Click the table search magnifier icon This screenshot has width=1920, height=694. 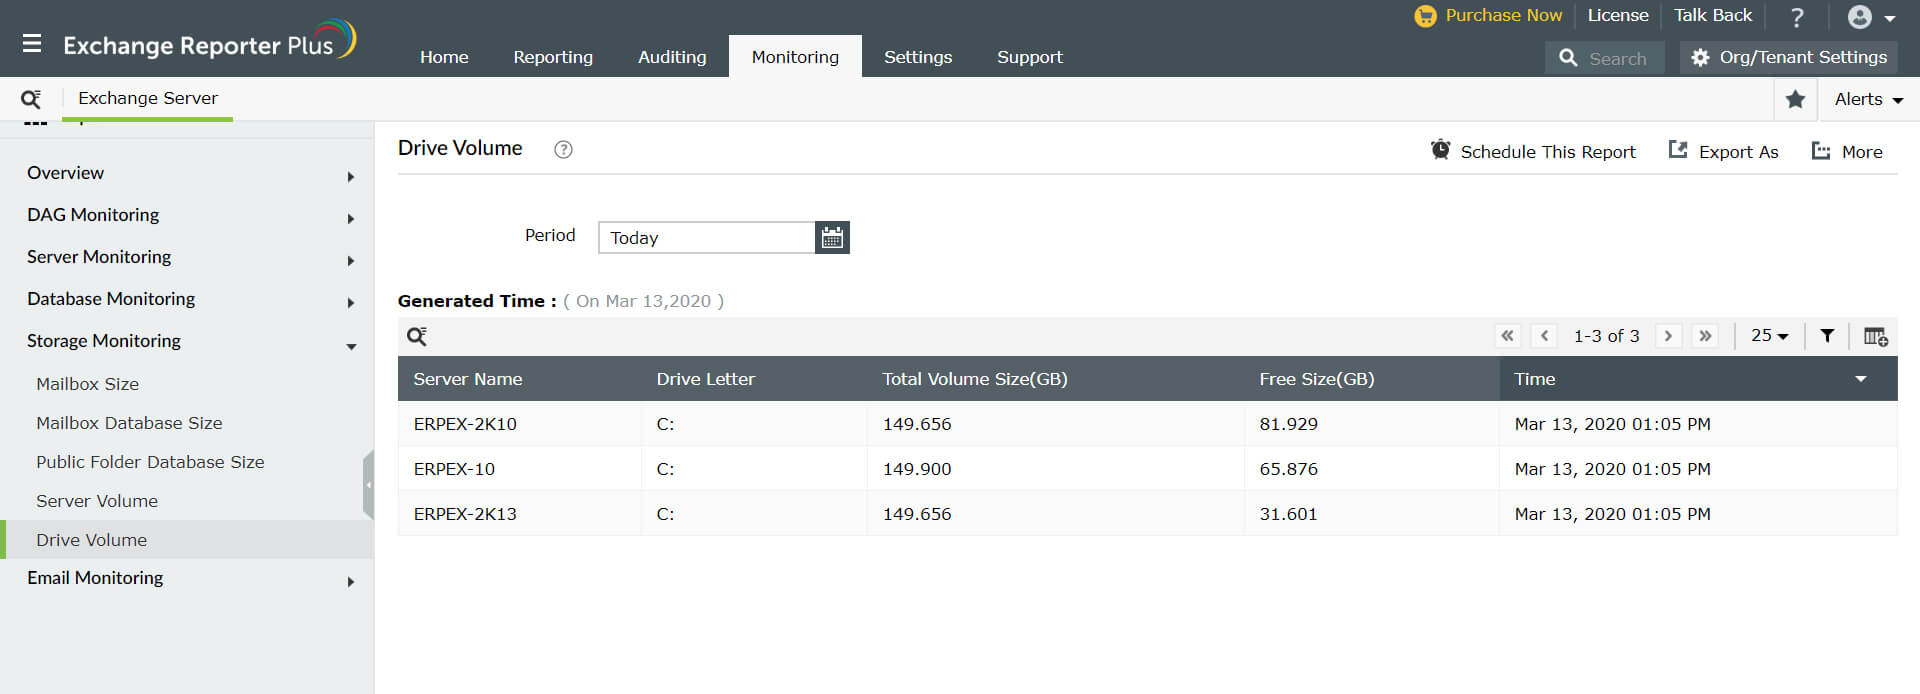tap(417, 336)
